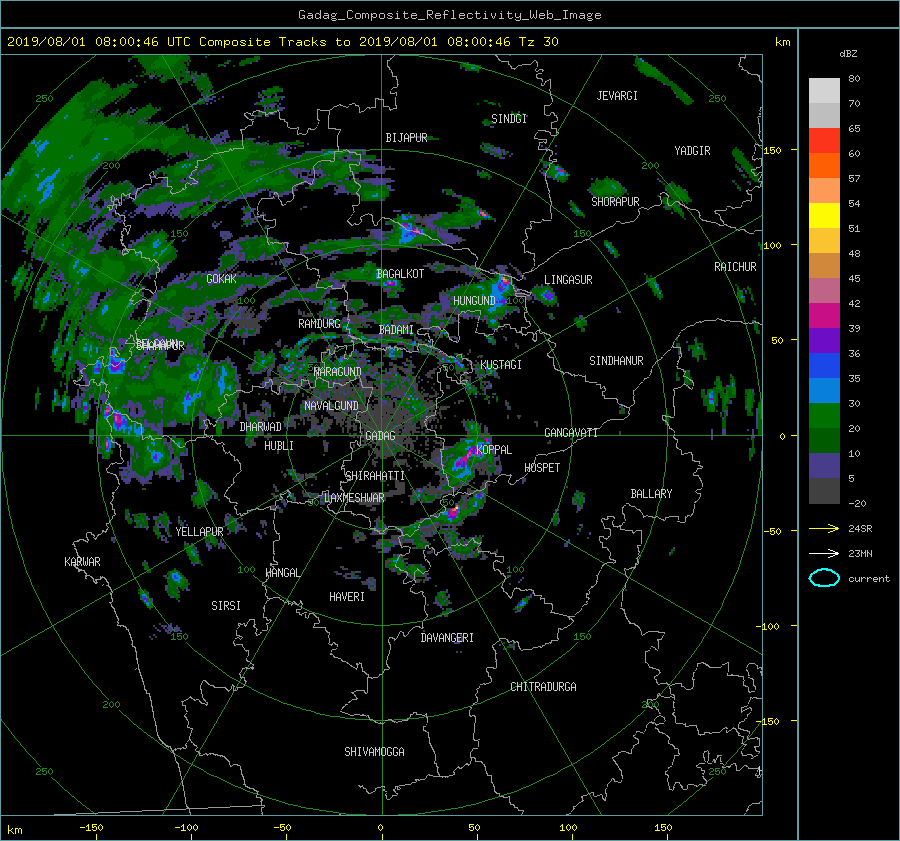Pick the bright yellow 51-54 dBZ swatch
Screen dimensions: 900x841
pyautogui.click(x=824, y=216)
